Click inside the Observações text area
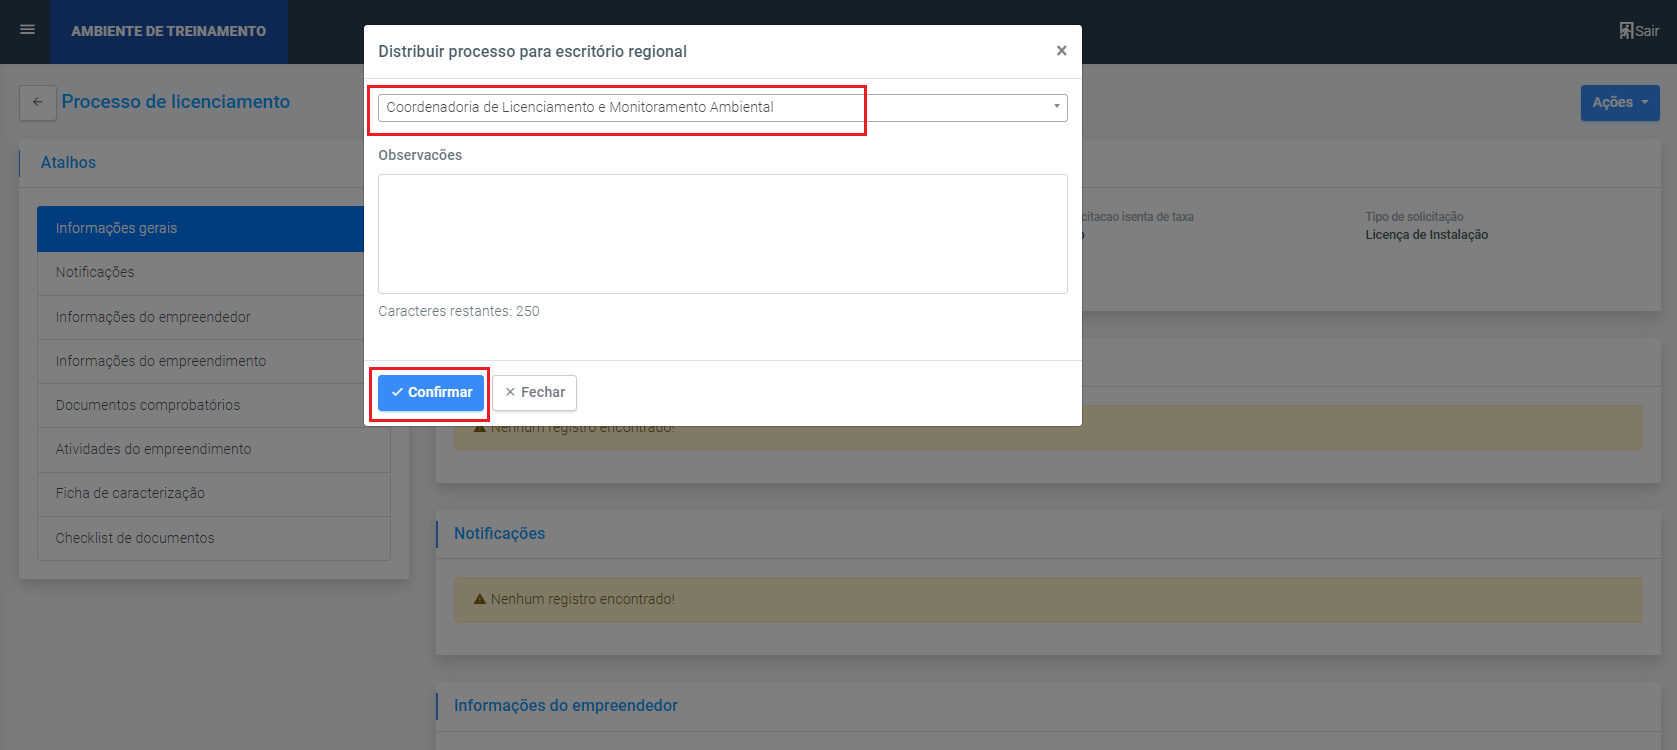1677x750 pixels. pos(722,234)
